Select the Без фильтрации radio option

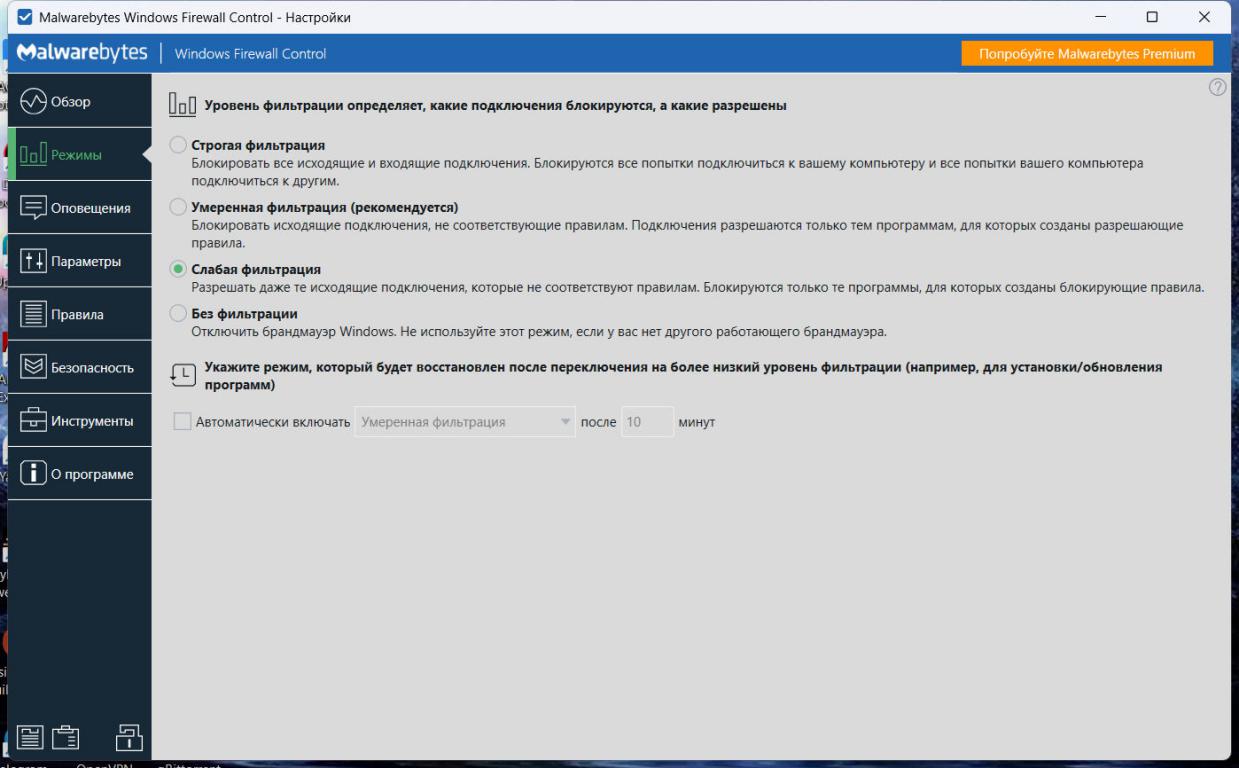point(178,313)
